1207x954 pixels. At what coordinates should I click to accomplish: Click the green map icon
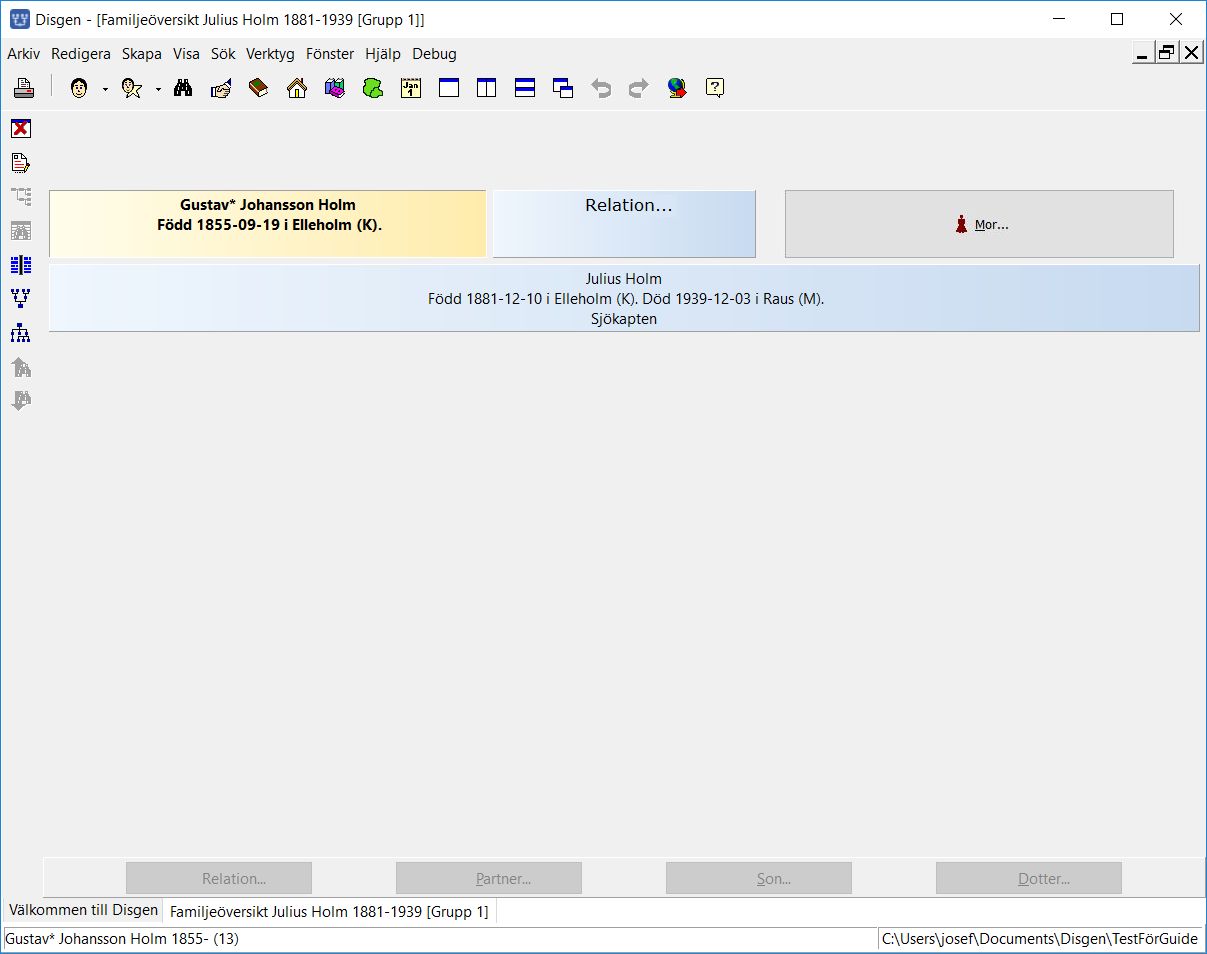(x=373, y=88)
